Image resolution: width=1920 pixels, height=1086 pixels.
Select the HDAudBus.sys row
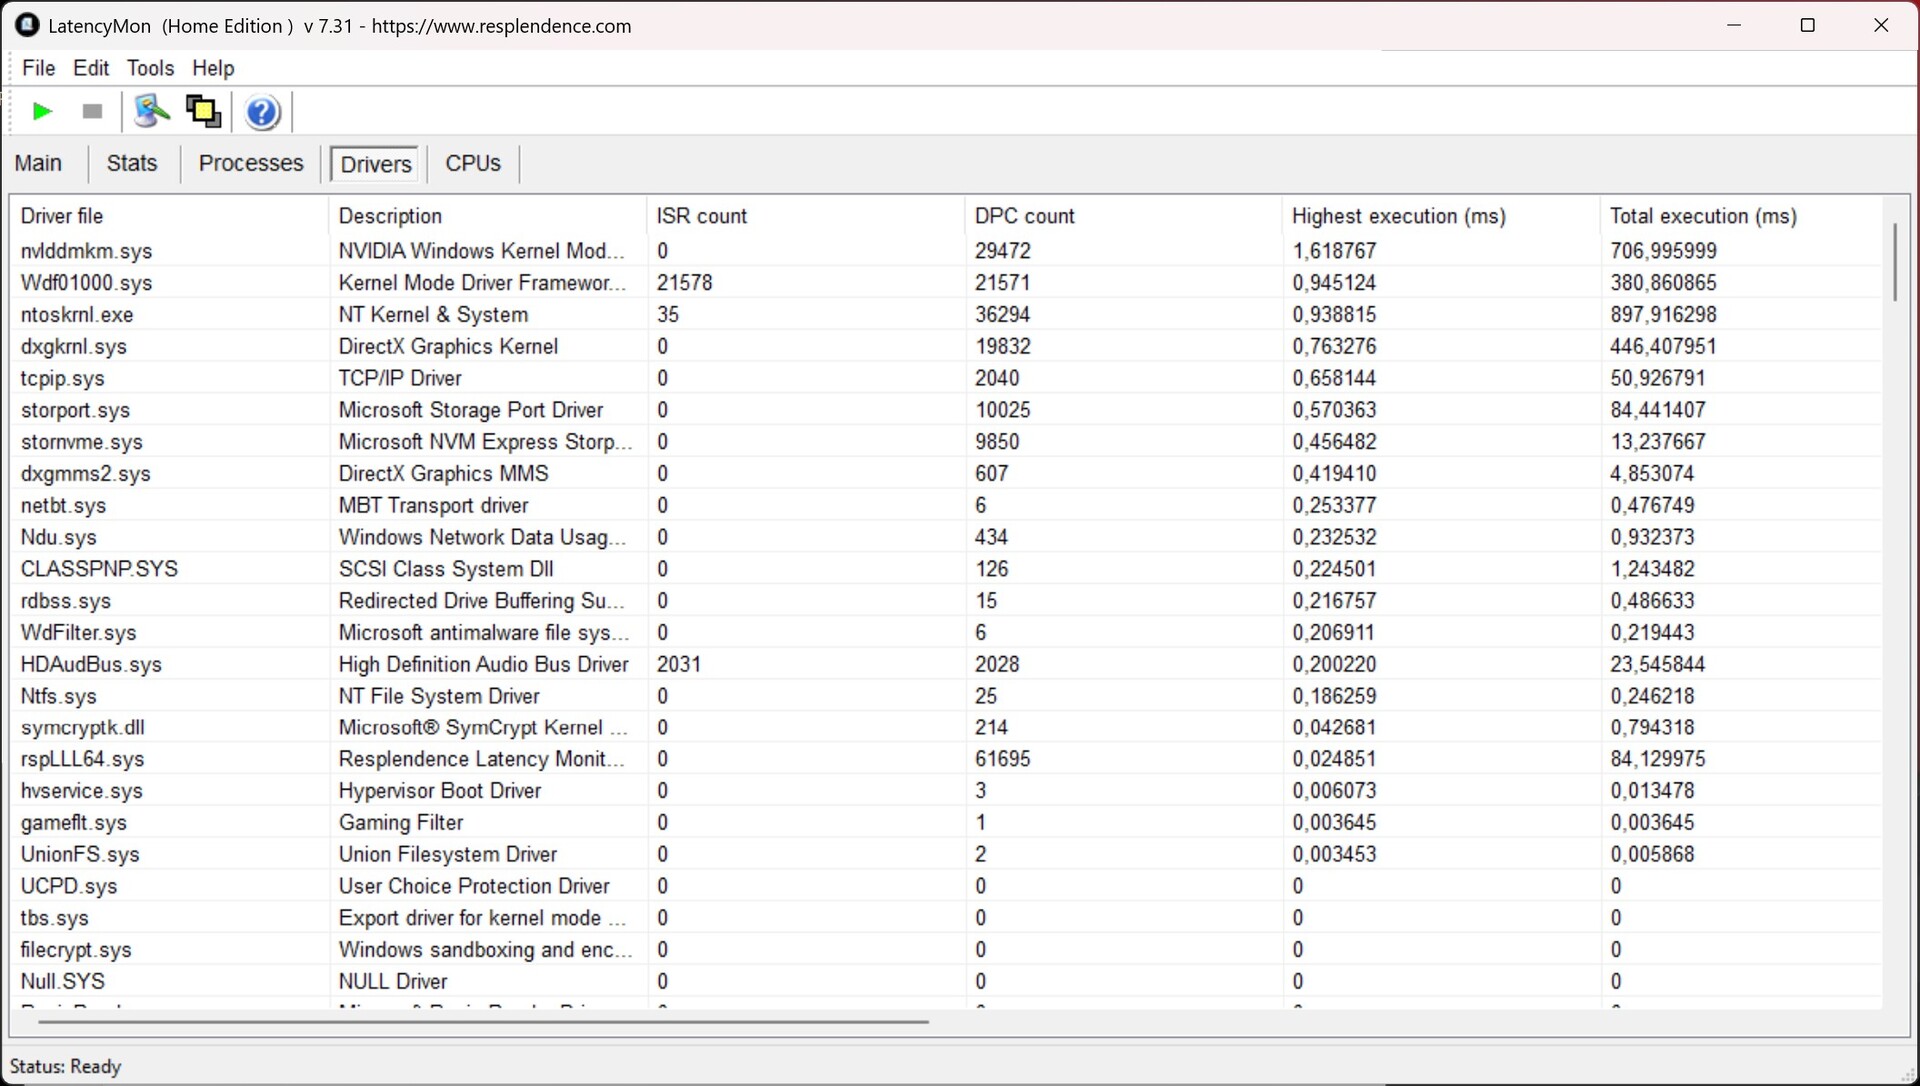(91, 664)
